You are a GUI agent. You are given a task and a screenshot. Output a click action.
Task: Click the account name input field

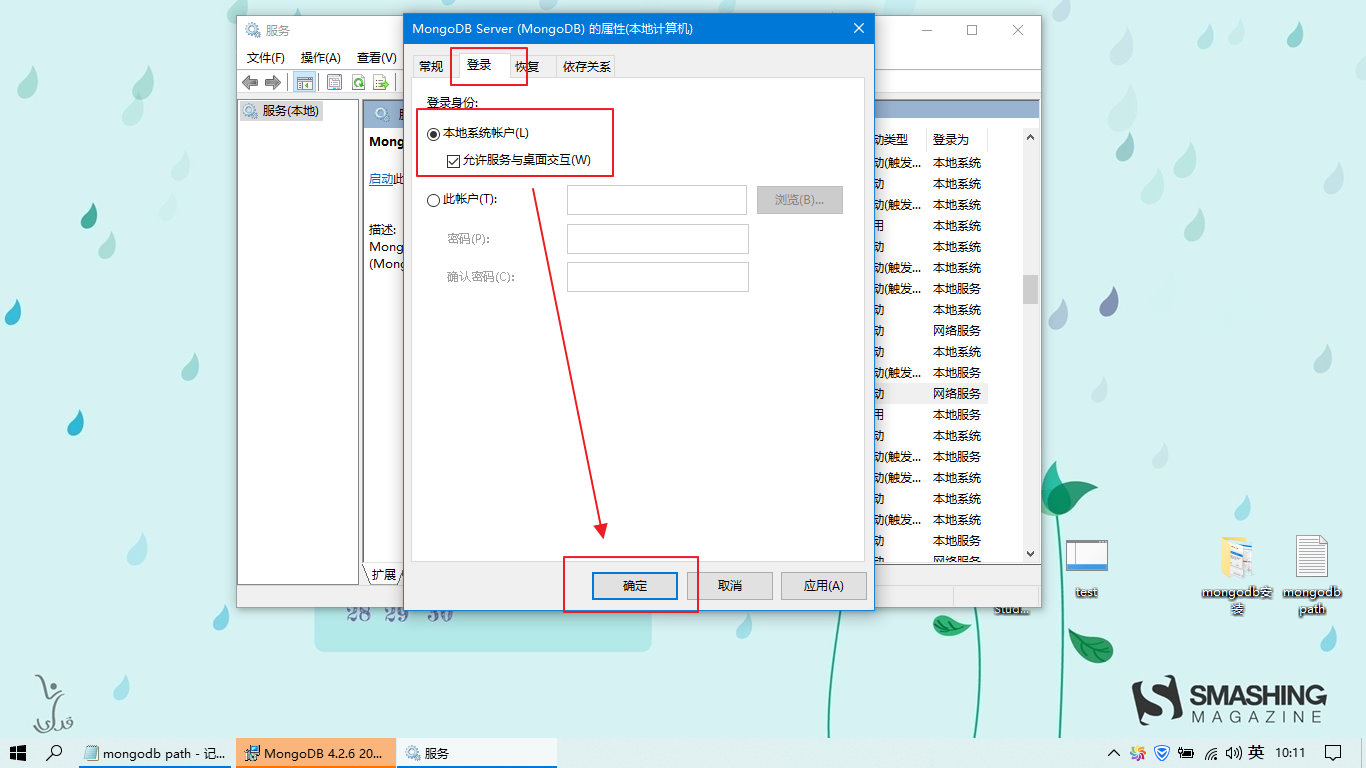tap(657, 200)
